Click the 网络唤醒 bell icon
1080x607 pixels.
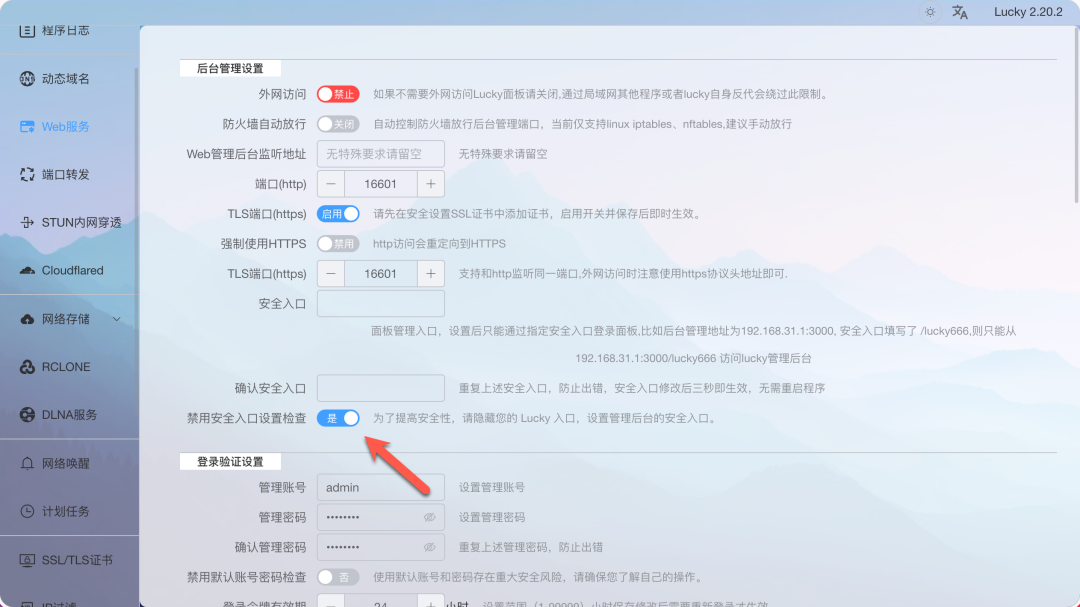27,463
